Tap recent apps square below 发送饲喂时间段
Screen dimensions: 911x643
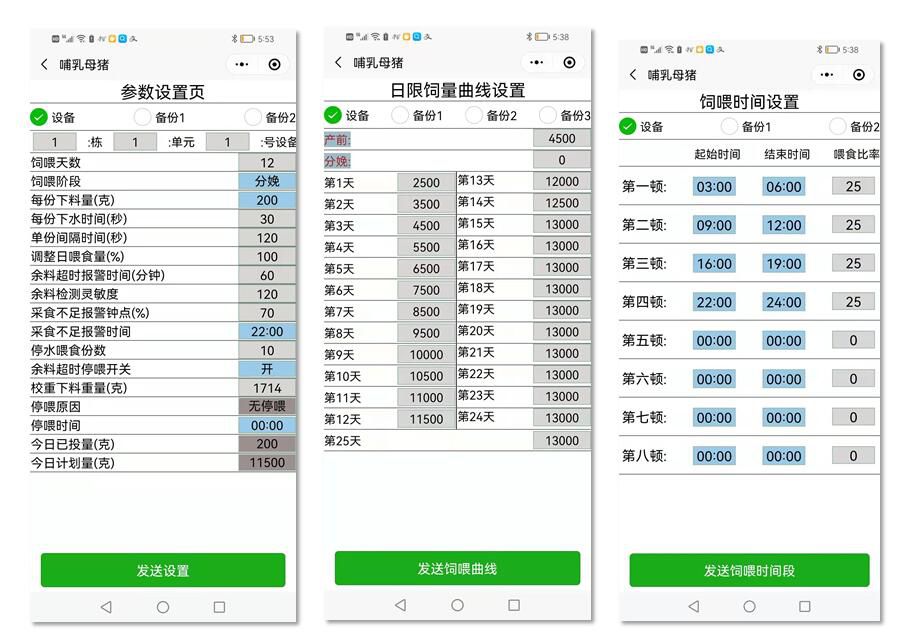click(x=804, y=606)
